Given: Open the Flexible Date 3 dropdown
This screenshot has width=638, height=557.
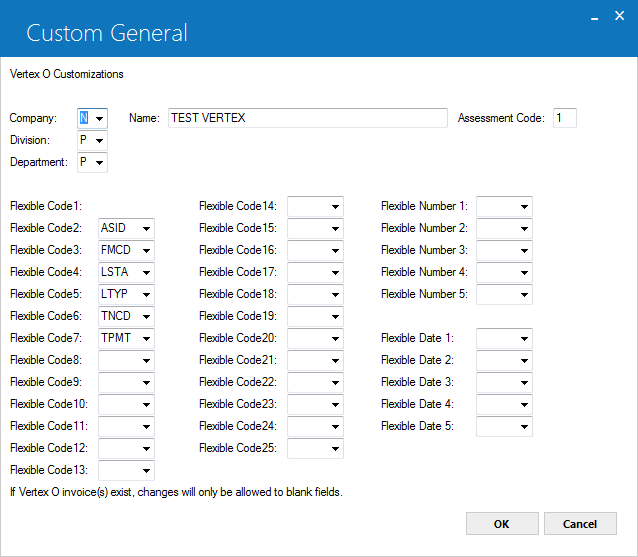Looking at the screenshot, I should 504,382.
